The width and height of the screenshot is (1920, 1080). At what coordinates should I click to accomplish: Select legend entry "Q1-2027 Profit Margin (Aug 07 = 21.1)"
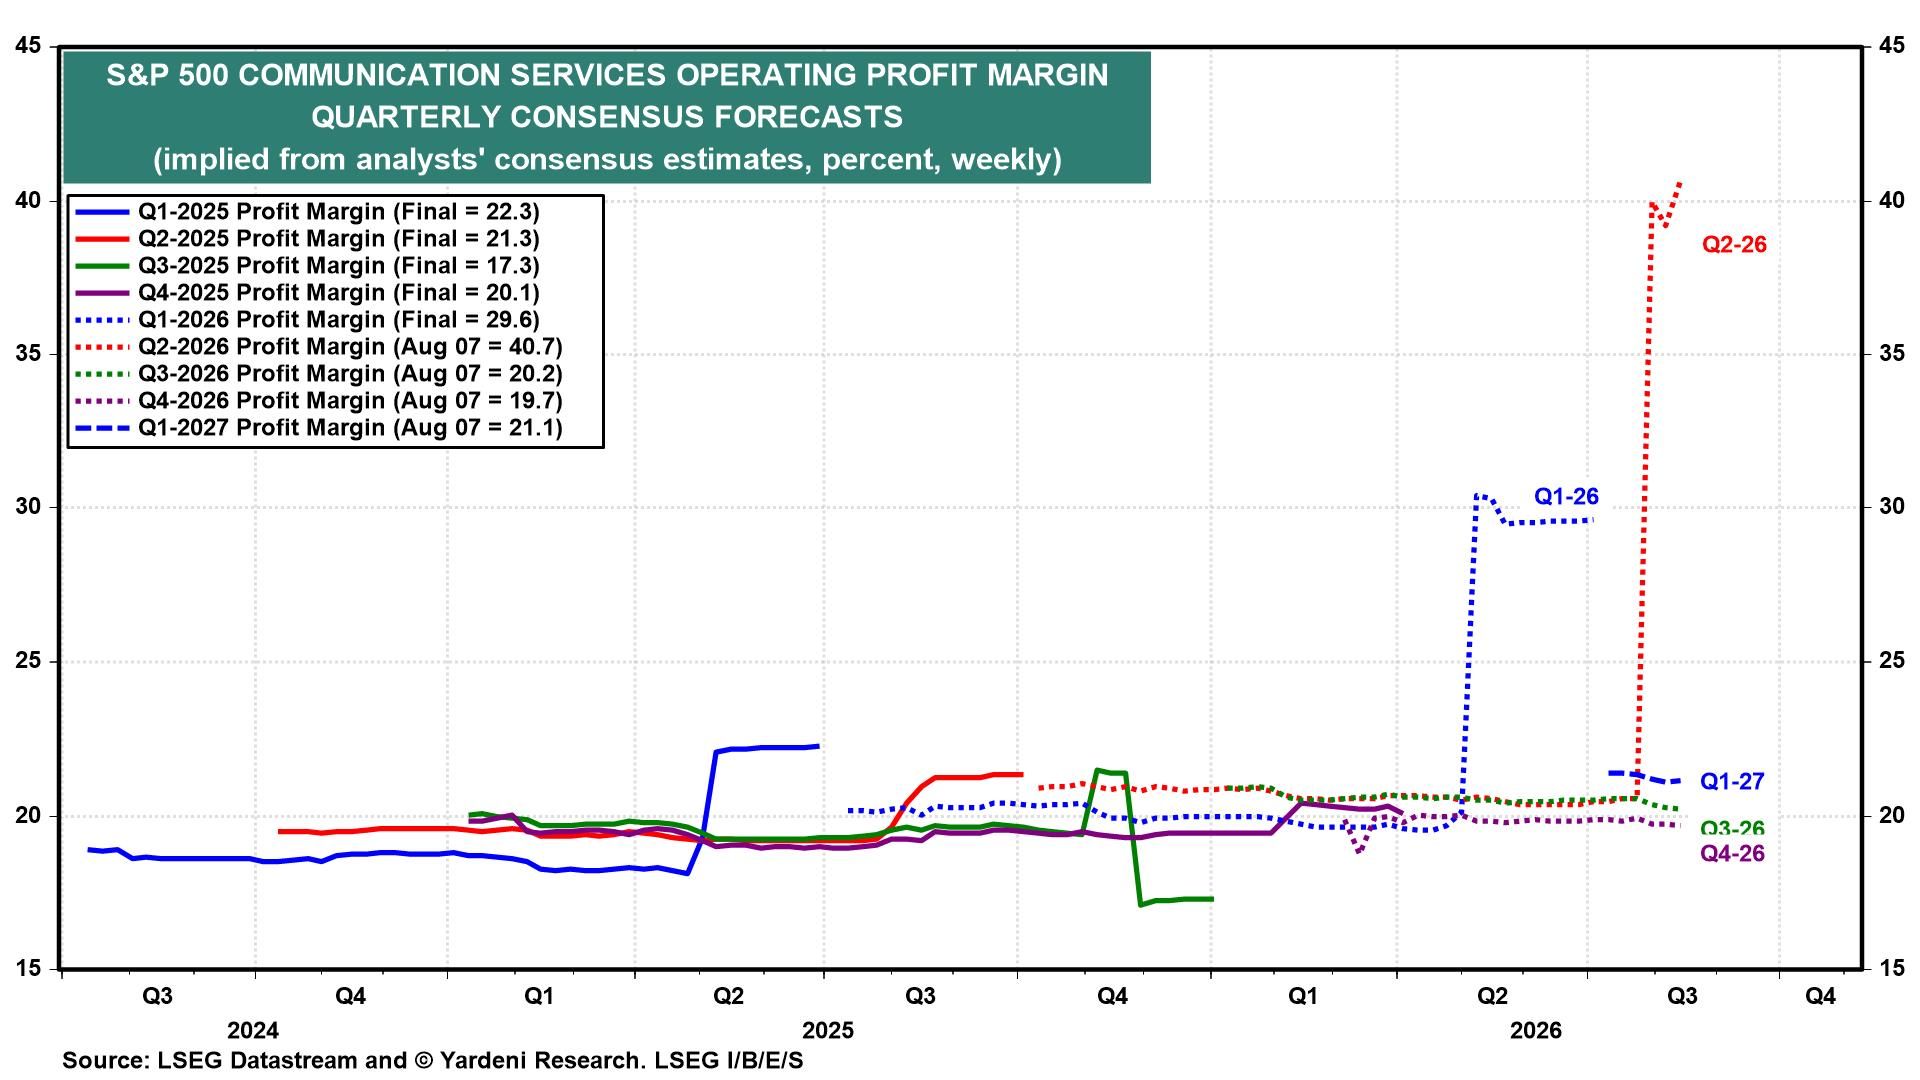(x=350, y=428)
